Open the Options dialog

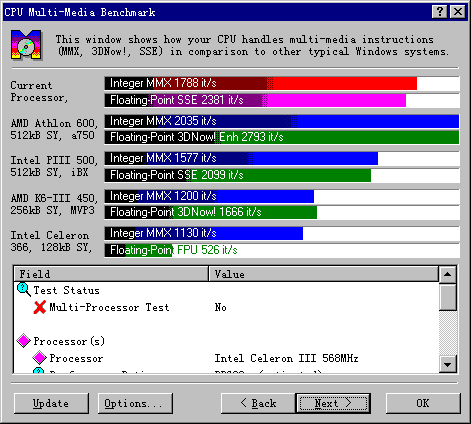point(135,403)
